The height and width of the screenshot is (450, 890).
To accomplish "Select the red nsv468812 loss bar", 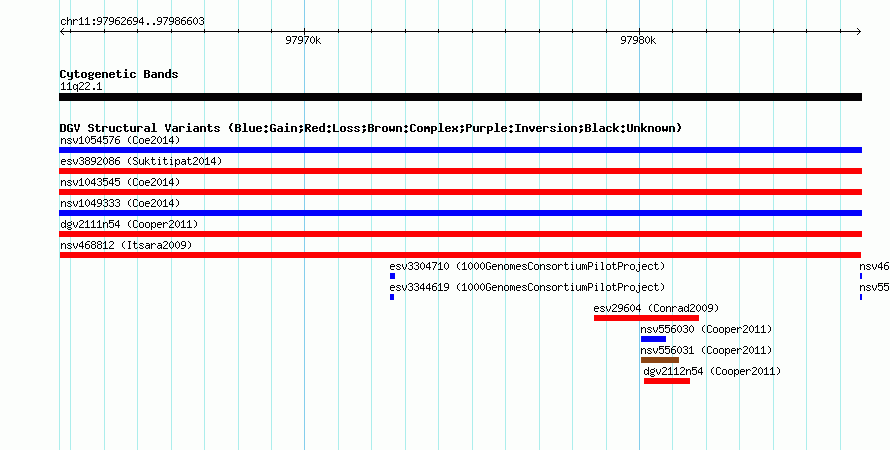I will (x=460, y=255).
